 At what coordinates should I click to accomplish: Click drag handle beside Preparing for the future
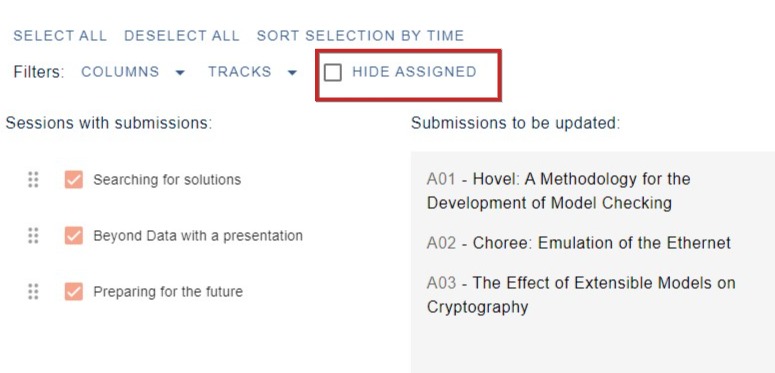(33, 291)
